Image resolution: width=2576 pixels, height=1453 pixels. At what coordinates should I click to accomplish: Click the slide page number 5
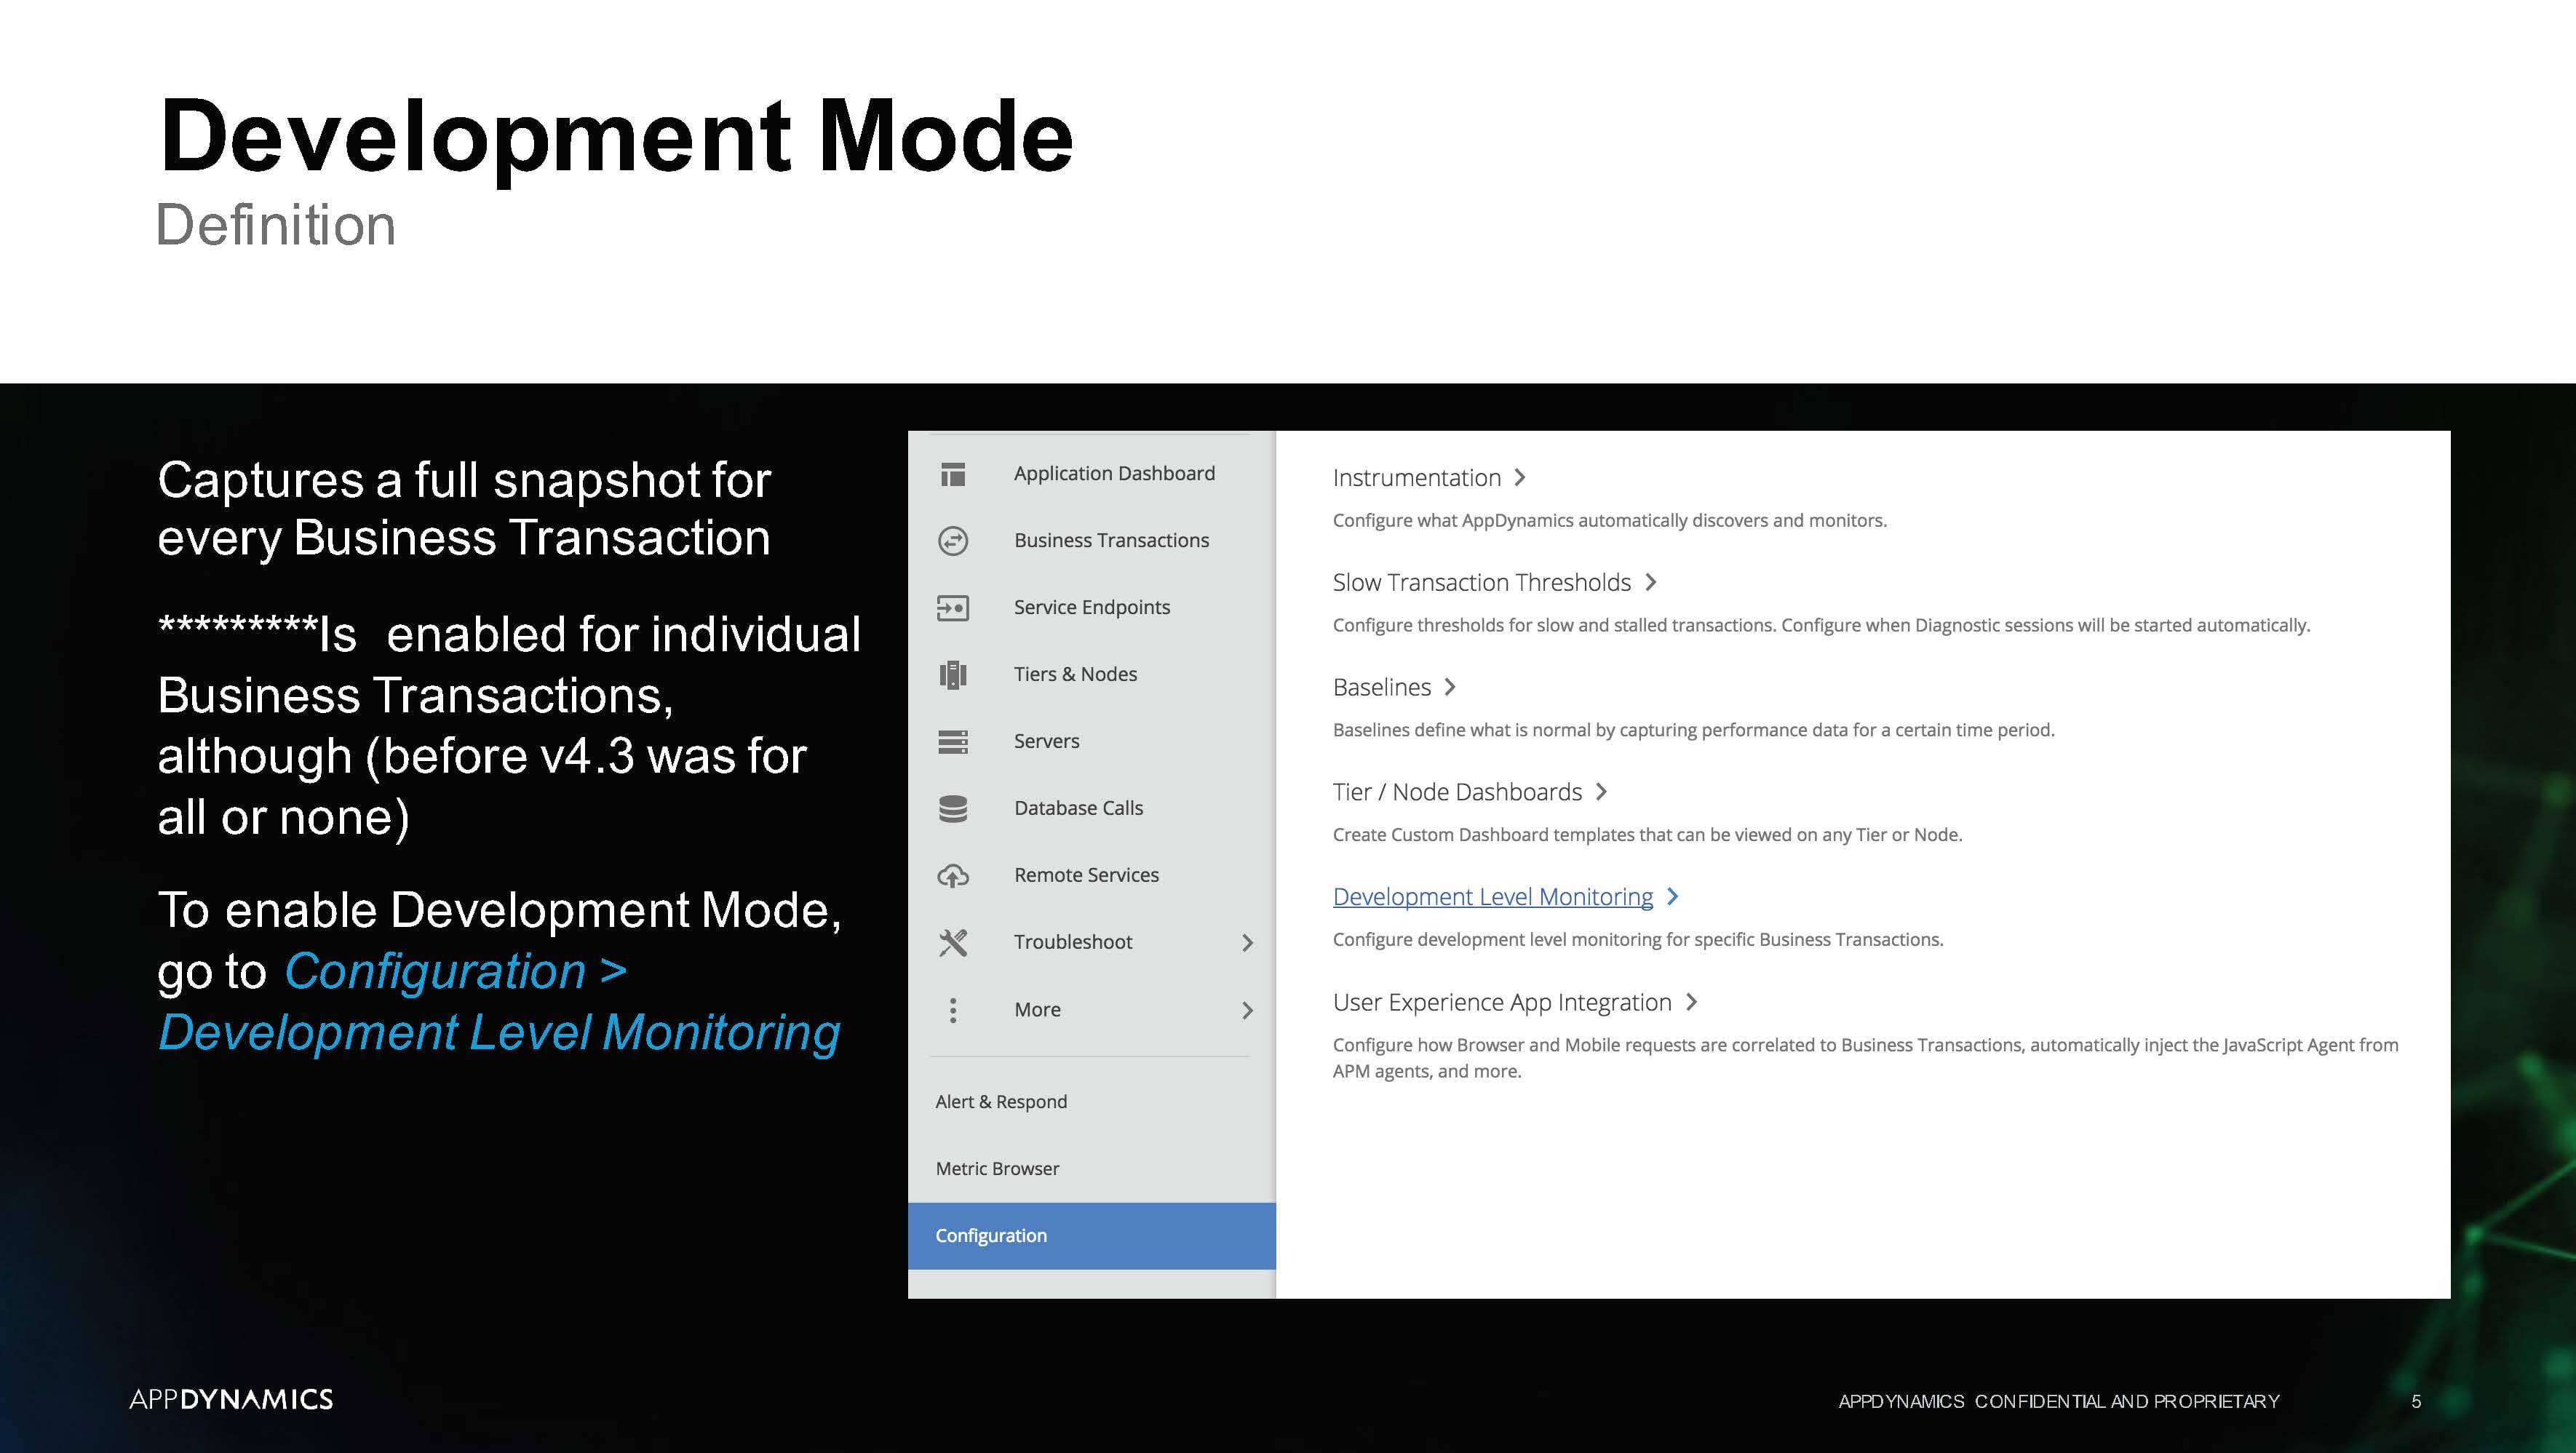tap(2416, 1401)
